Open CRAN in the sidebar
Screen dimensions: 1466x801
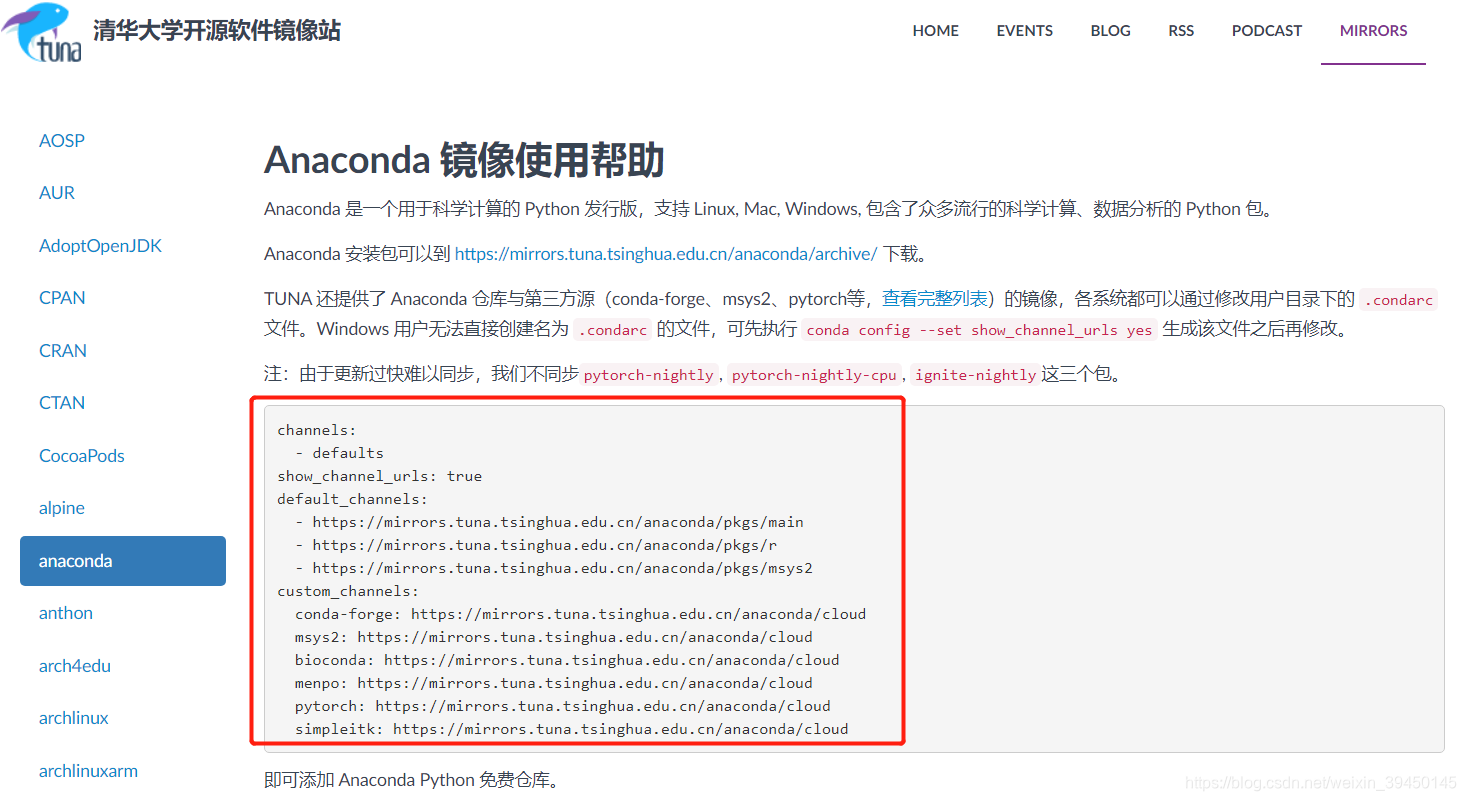63,351
